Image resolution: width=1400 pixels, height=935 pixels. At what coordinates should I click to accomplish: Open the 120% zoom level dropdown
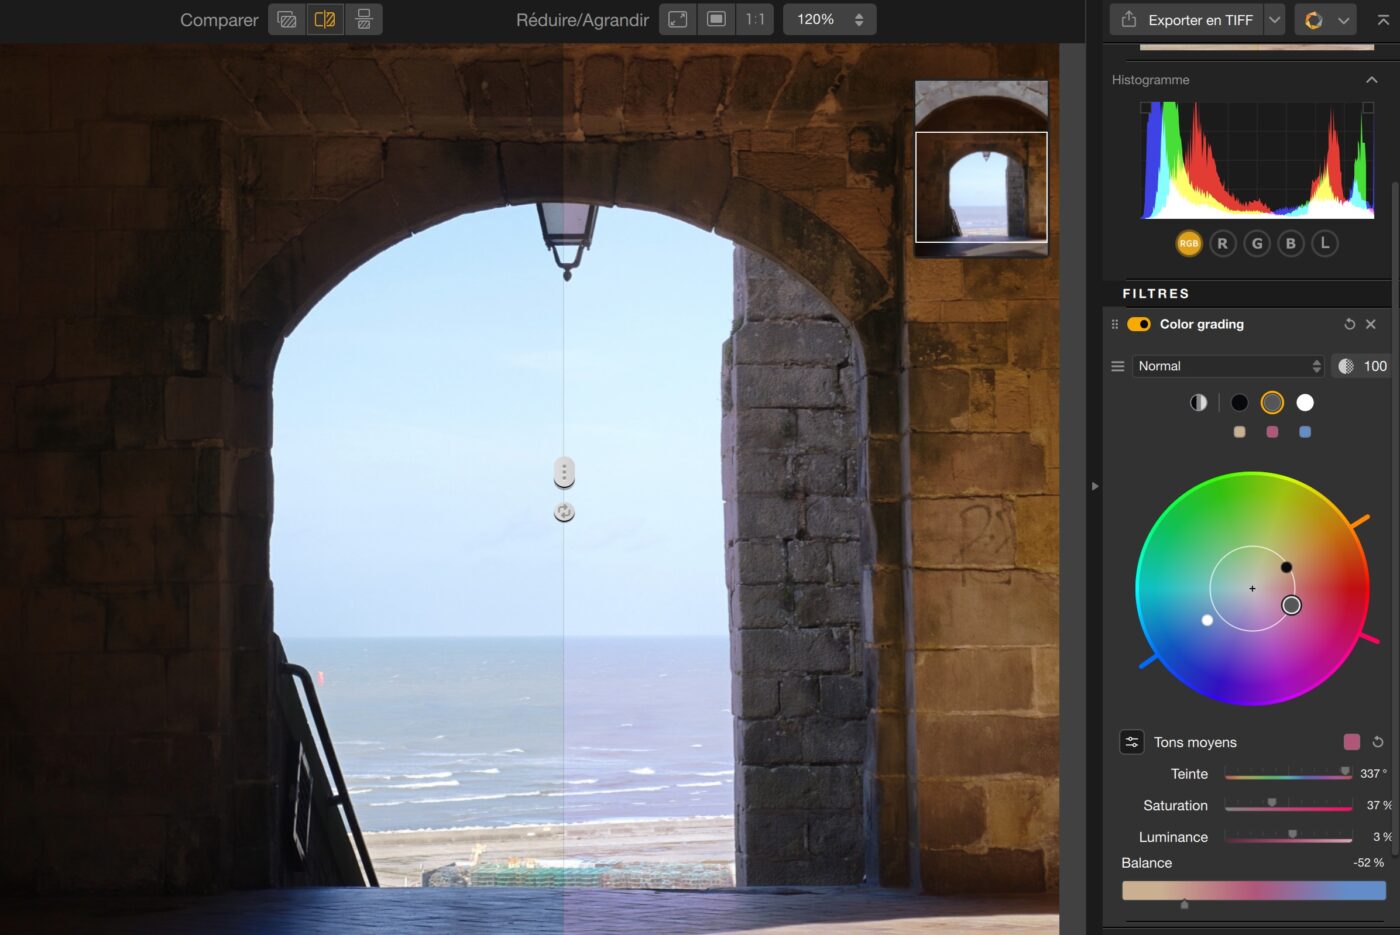(x=829, y=20)
